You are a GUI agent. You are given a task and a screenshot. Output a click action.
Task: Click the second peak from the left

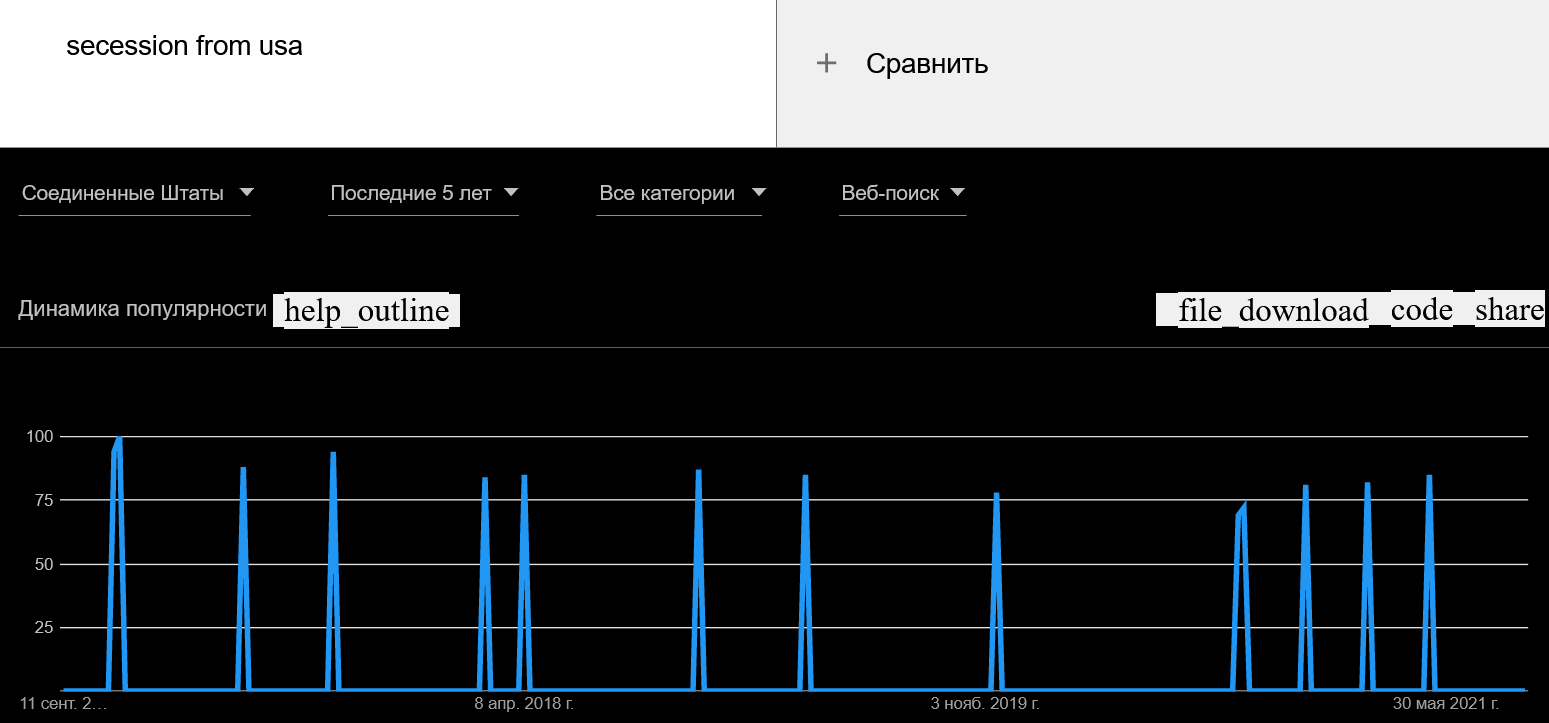(243, 469)
